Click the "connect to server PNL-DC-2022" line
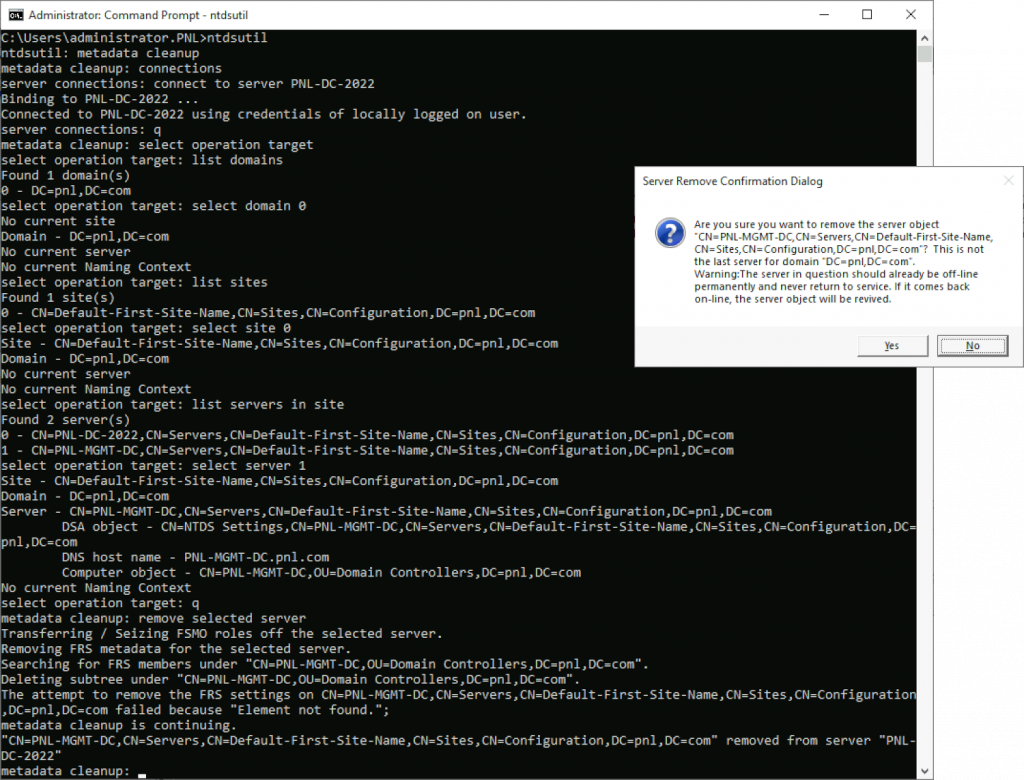Image resolution: width=1024 pixels, height=780 pixels. coord(188,84)
